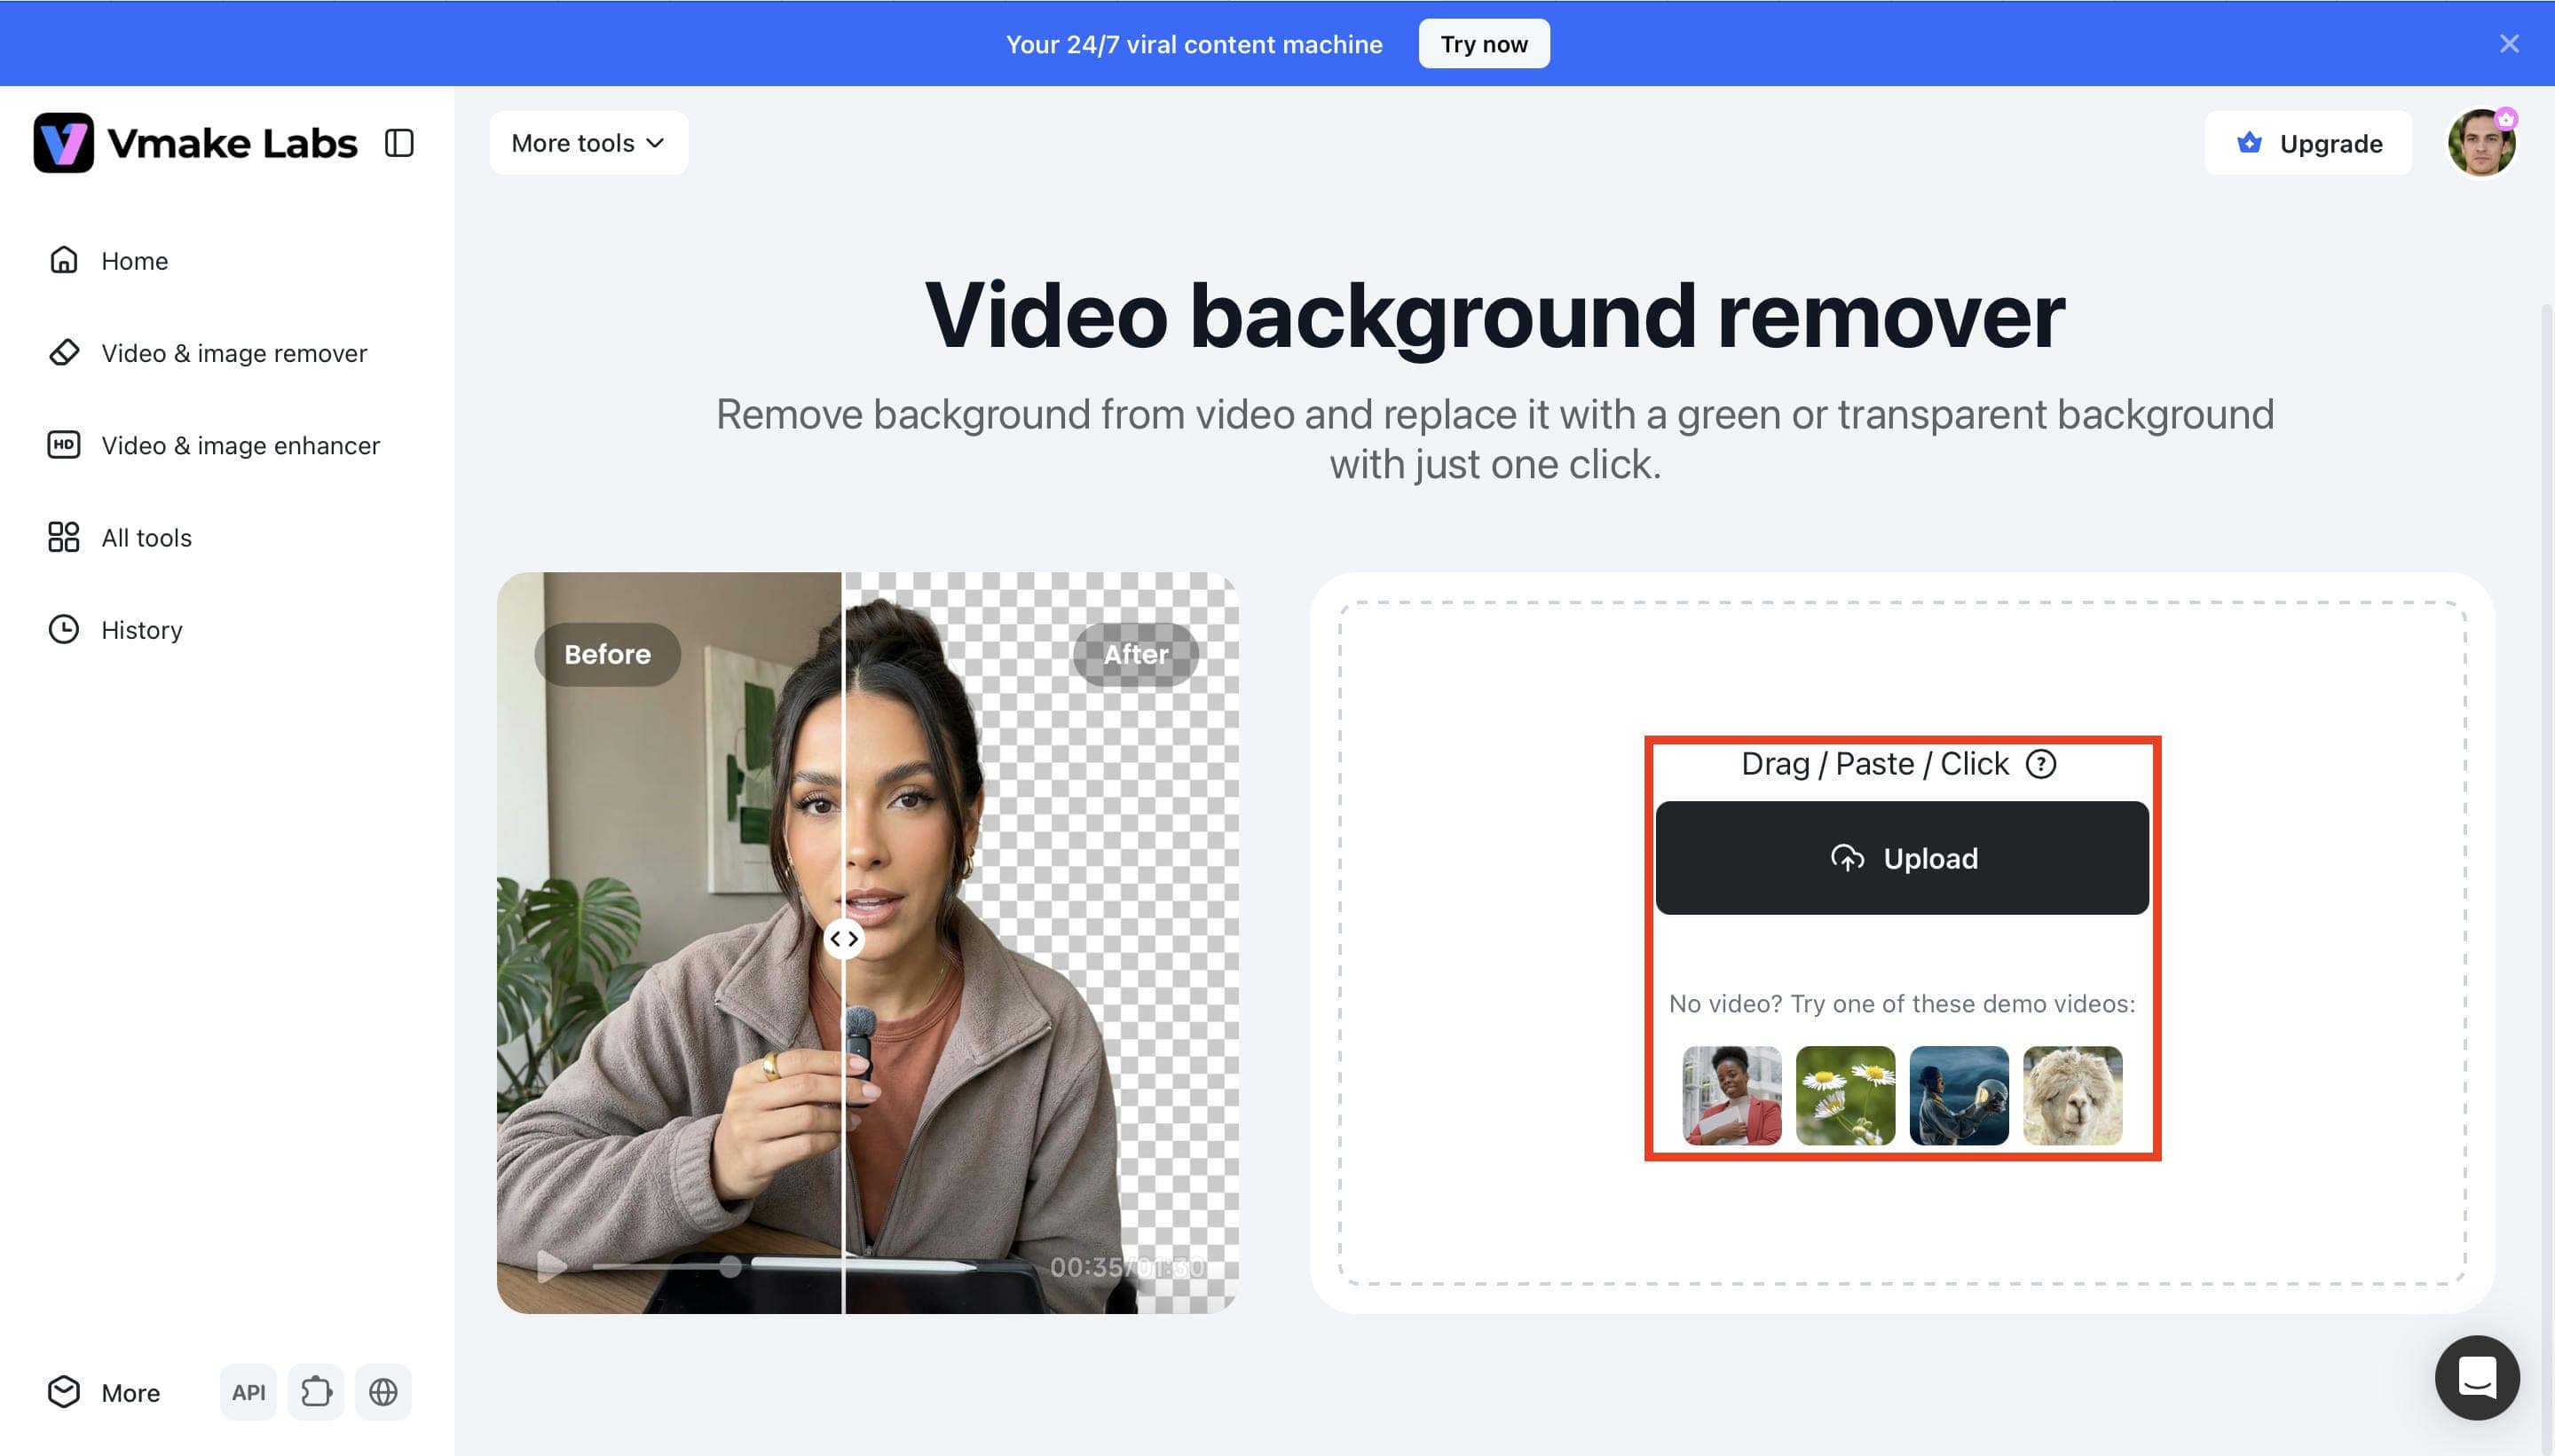
Task: Click the 'No video? Try one of these demo videos' text
Action: [1902, 1004]
